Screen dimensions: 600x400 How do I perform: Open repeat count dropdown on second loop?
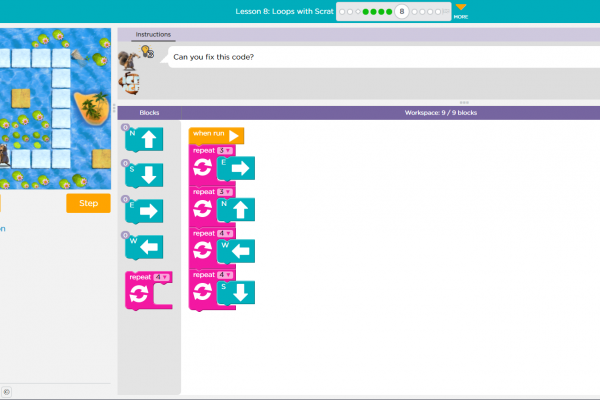tap(225, 192)
